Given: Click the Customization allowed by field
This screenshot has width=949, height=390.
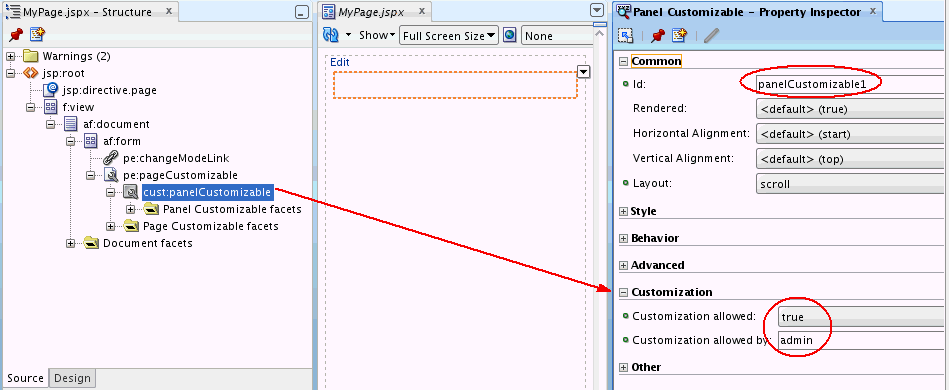Looking at the screenshot, I should (x=861, y=340).
